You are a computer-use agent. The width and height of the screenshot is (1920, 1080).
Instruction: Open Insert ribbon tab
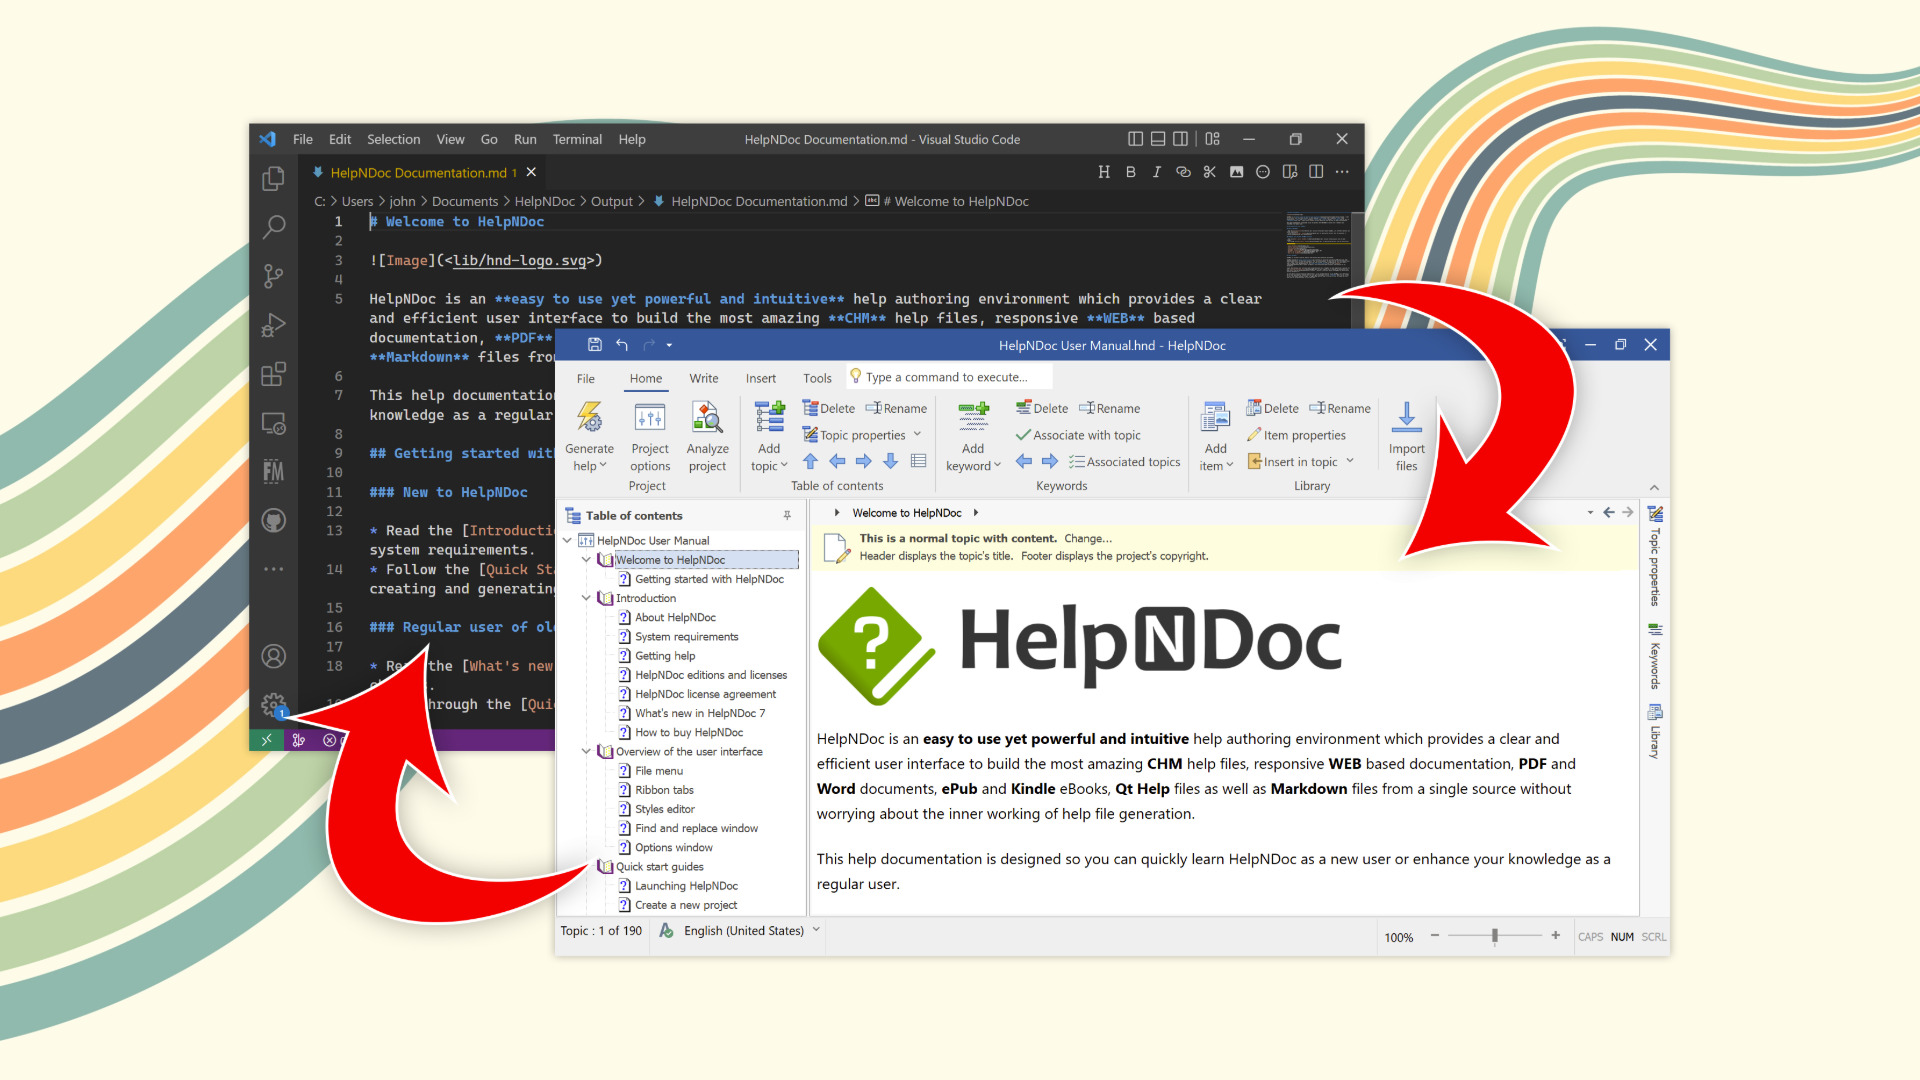coord(760,378)
